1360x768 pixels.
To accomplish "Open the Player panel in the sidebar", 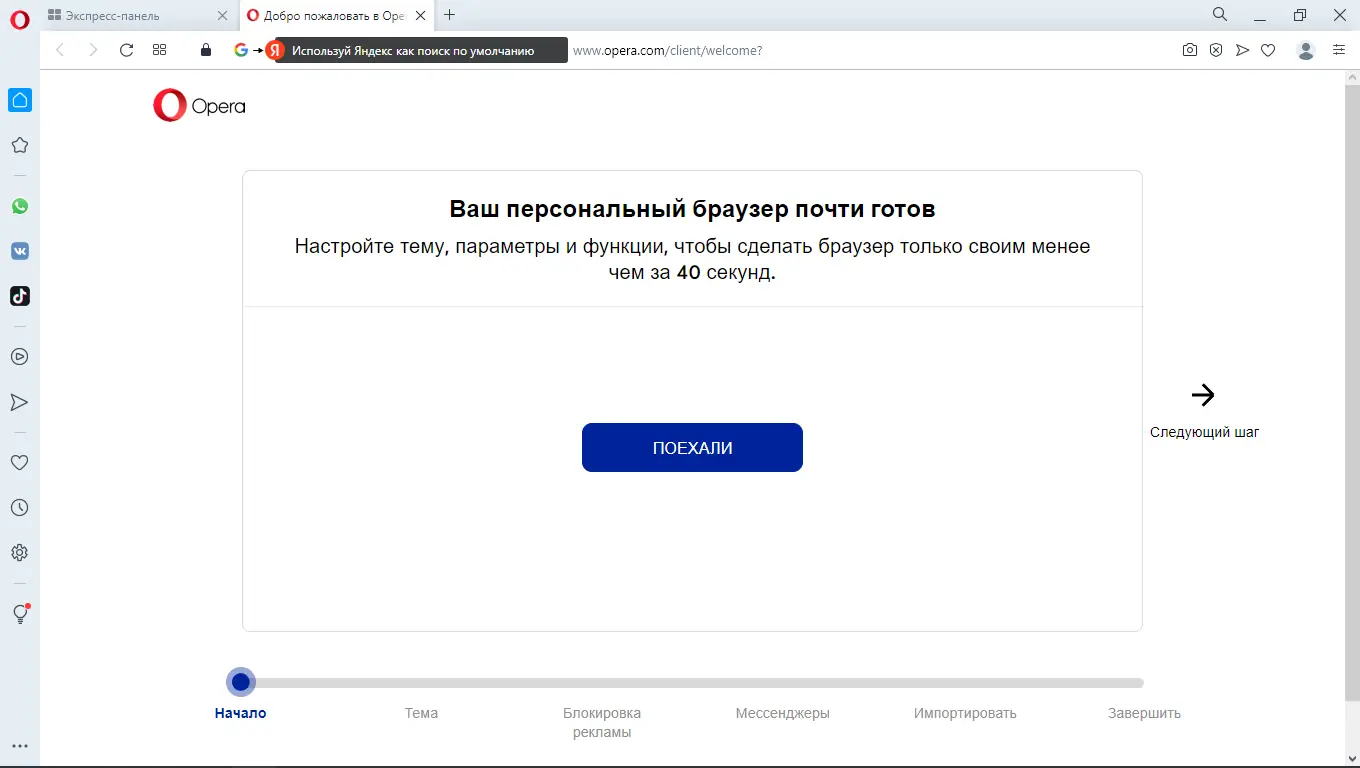I will pos(20,356).
